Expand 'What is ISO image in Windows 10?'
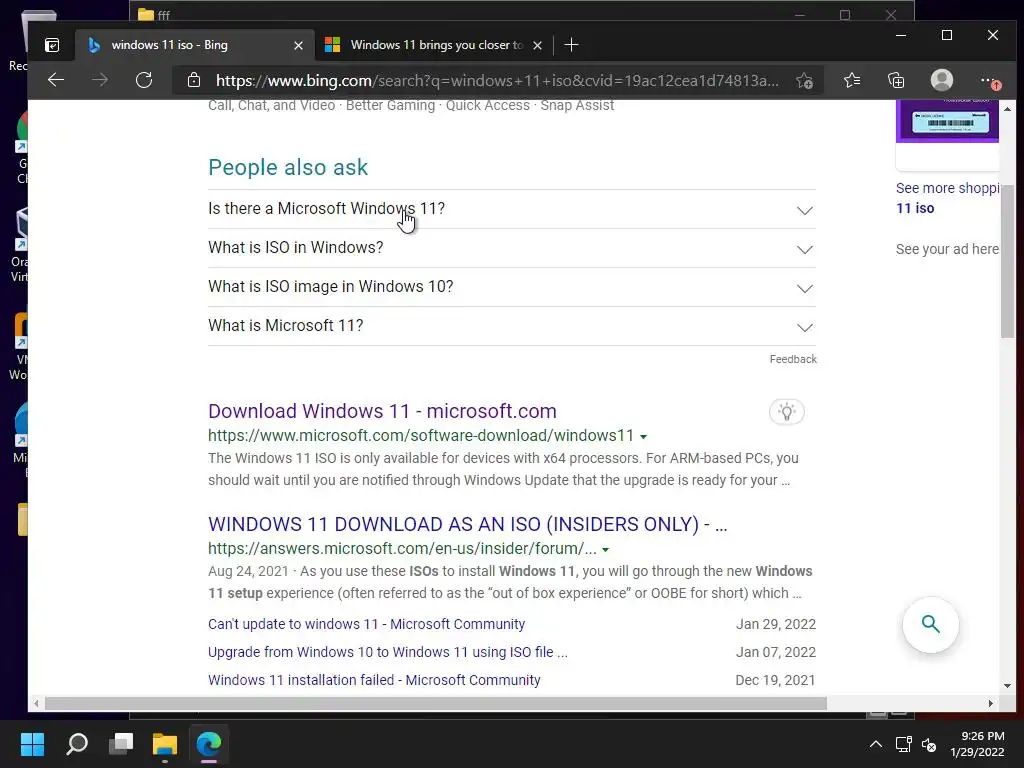Screen dimensions: 1024x768 coord(511,287)
